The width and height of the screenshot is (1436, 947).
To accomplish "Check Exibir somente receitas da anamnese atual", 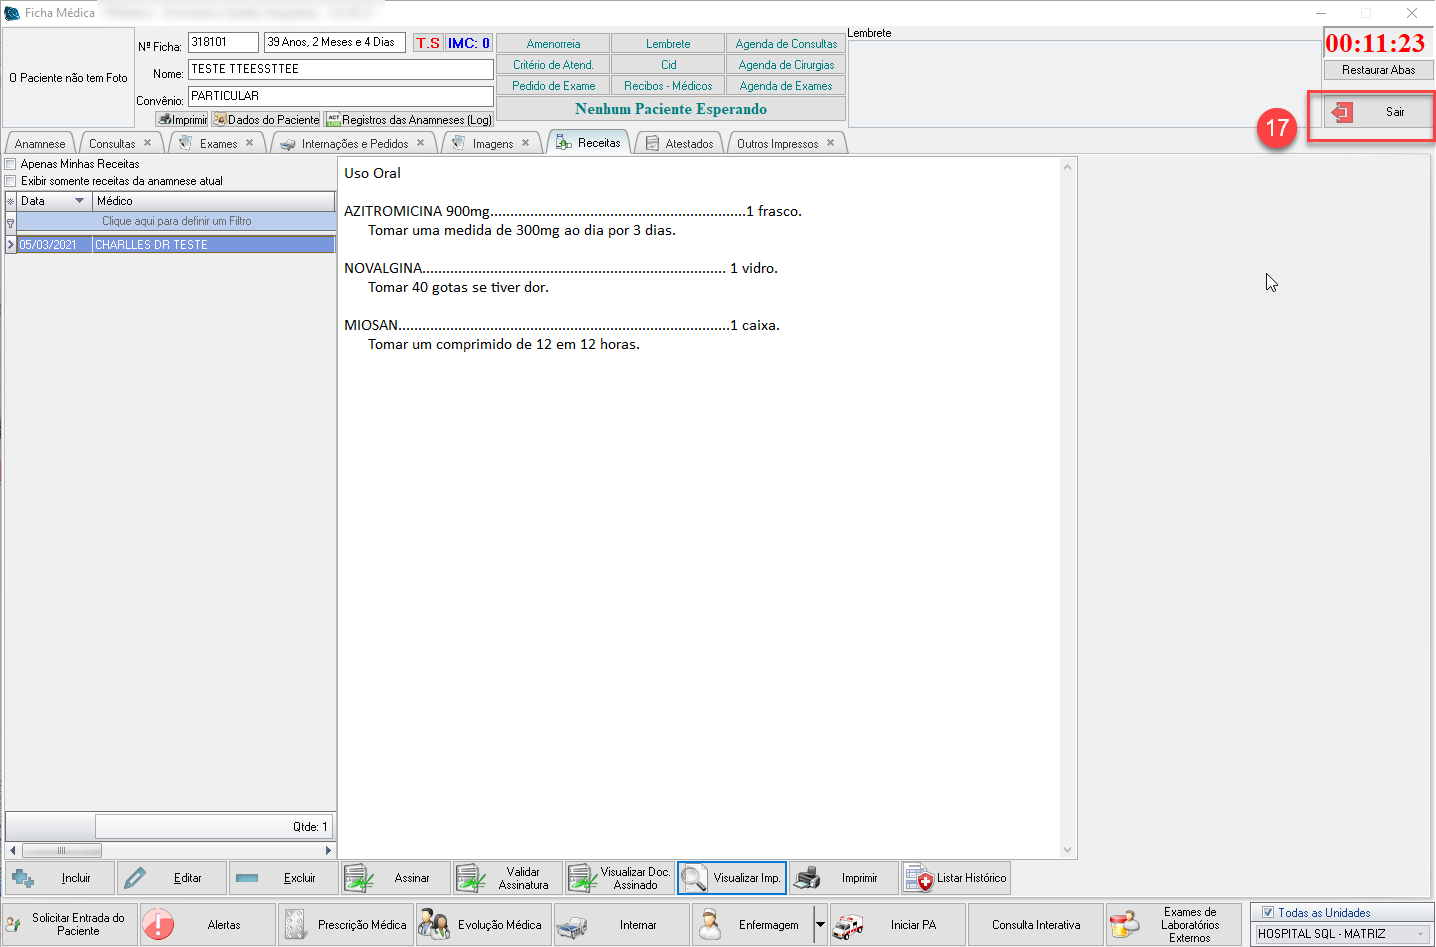I will (11, 181).
